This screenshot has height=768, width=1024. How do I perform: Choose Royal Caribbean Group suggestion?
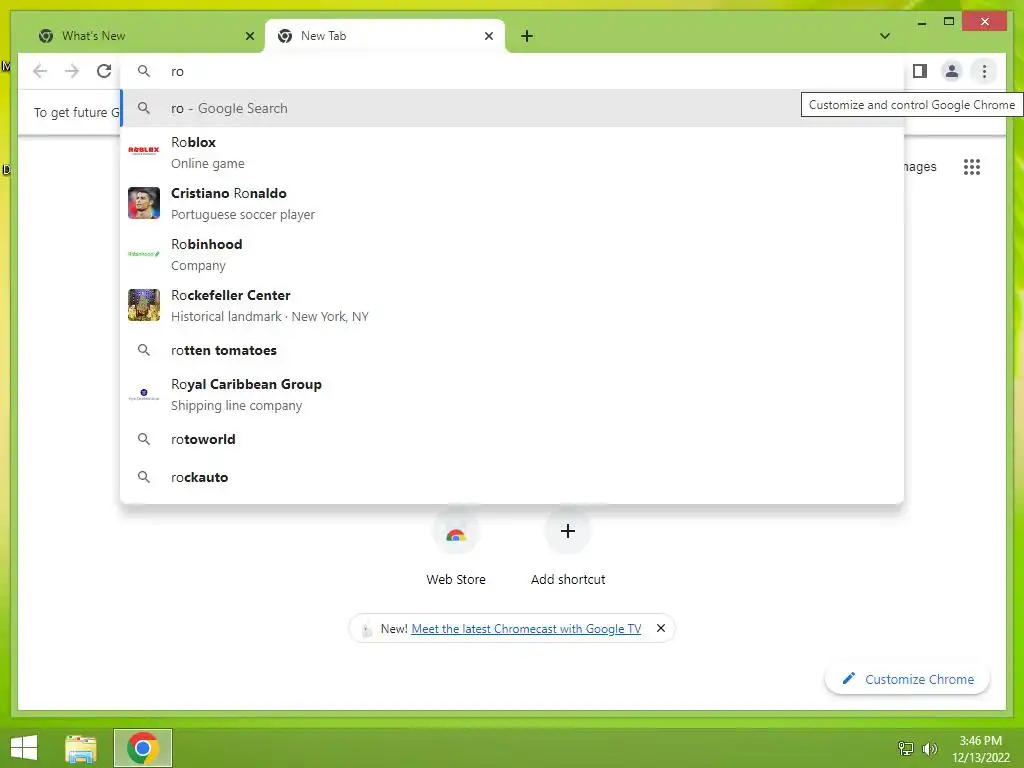(513, 394)
